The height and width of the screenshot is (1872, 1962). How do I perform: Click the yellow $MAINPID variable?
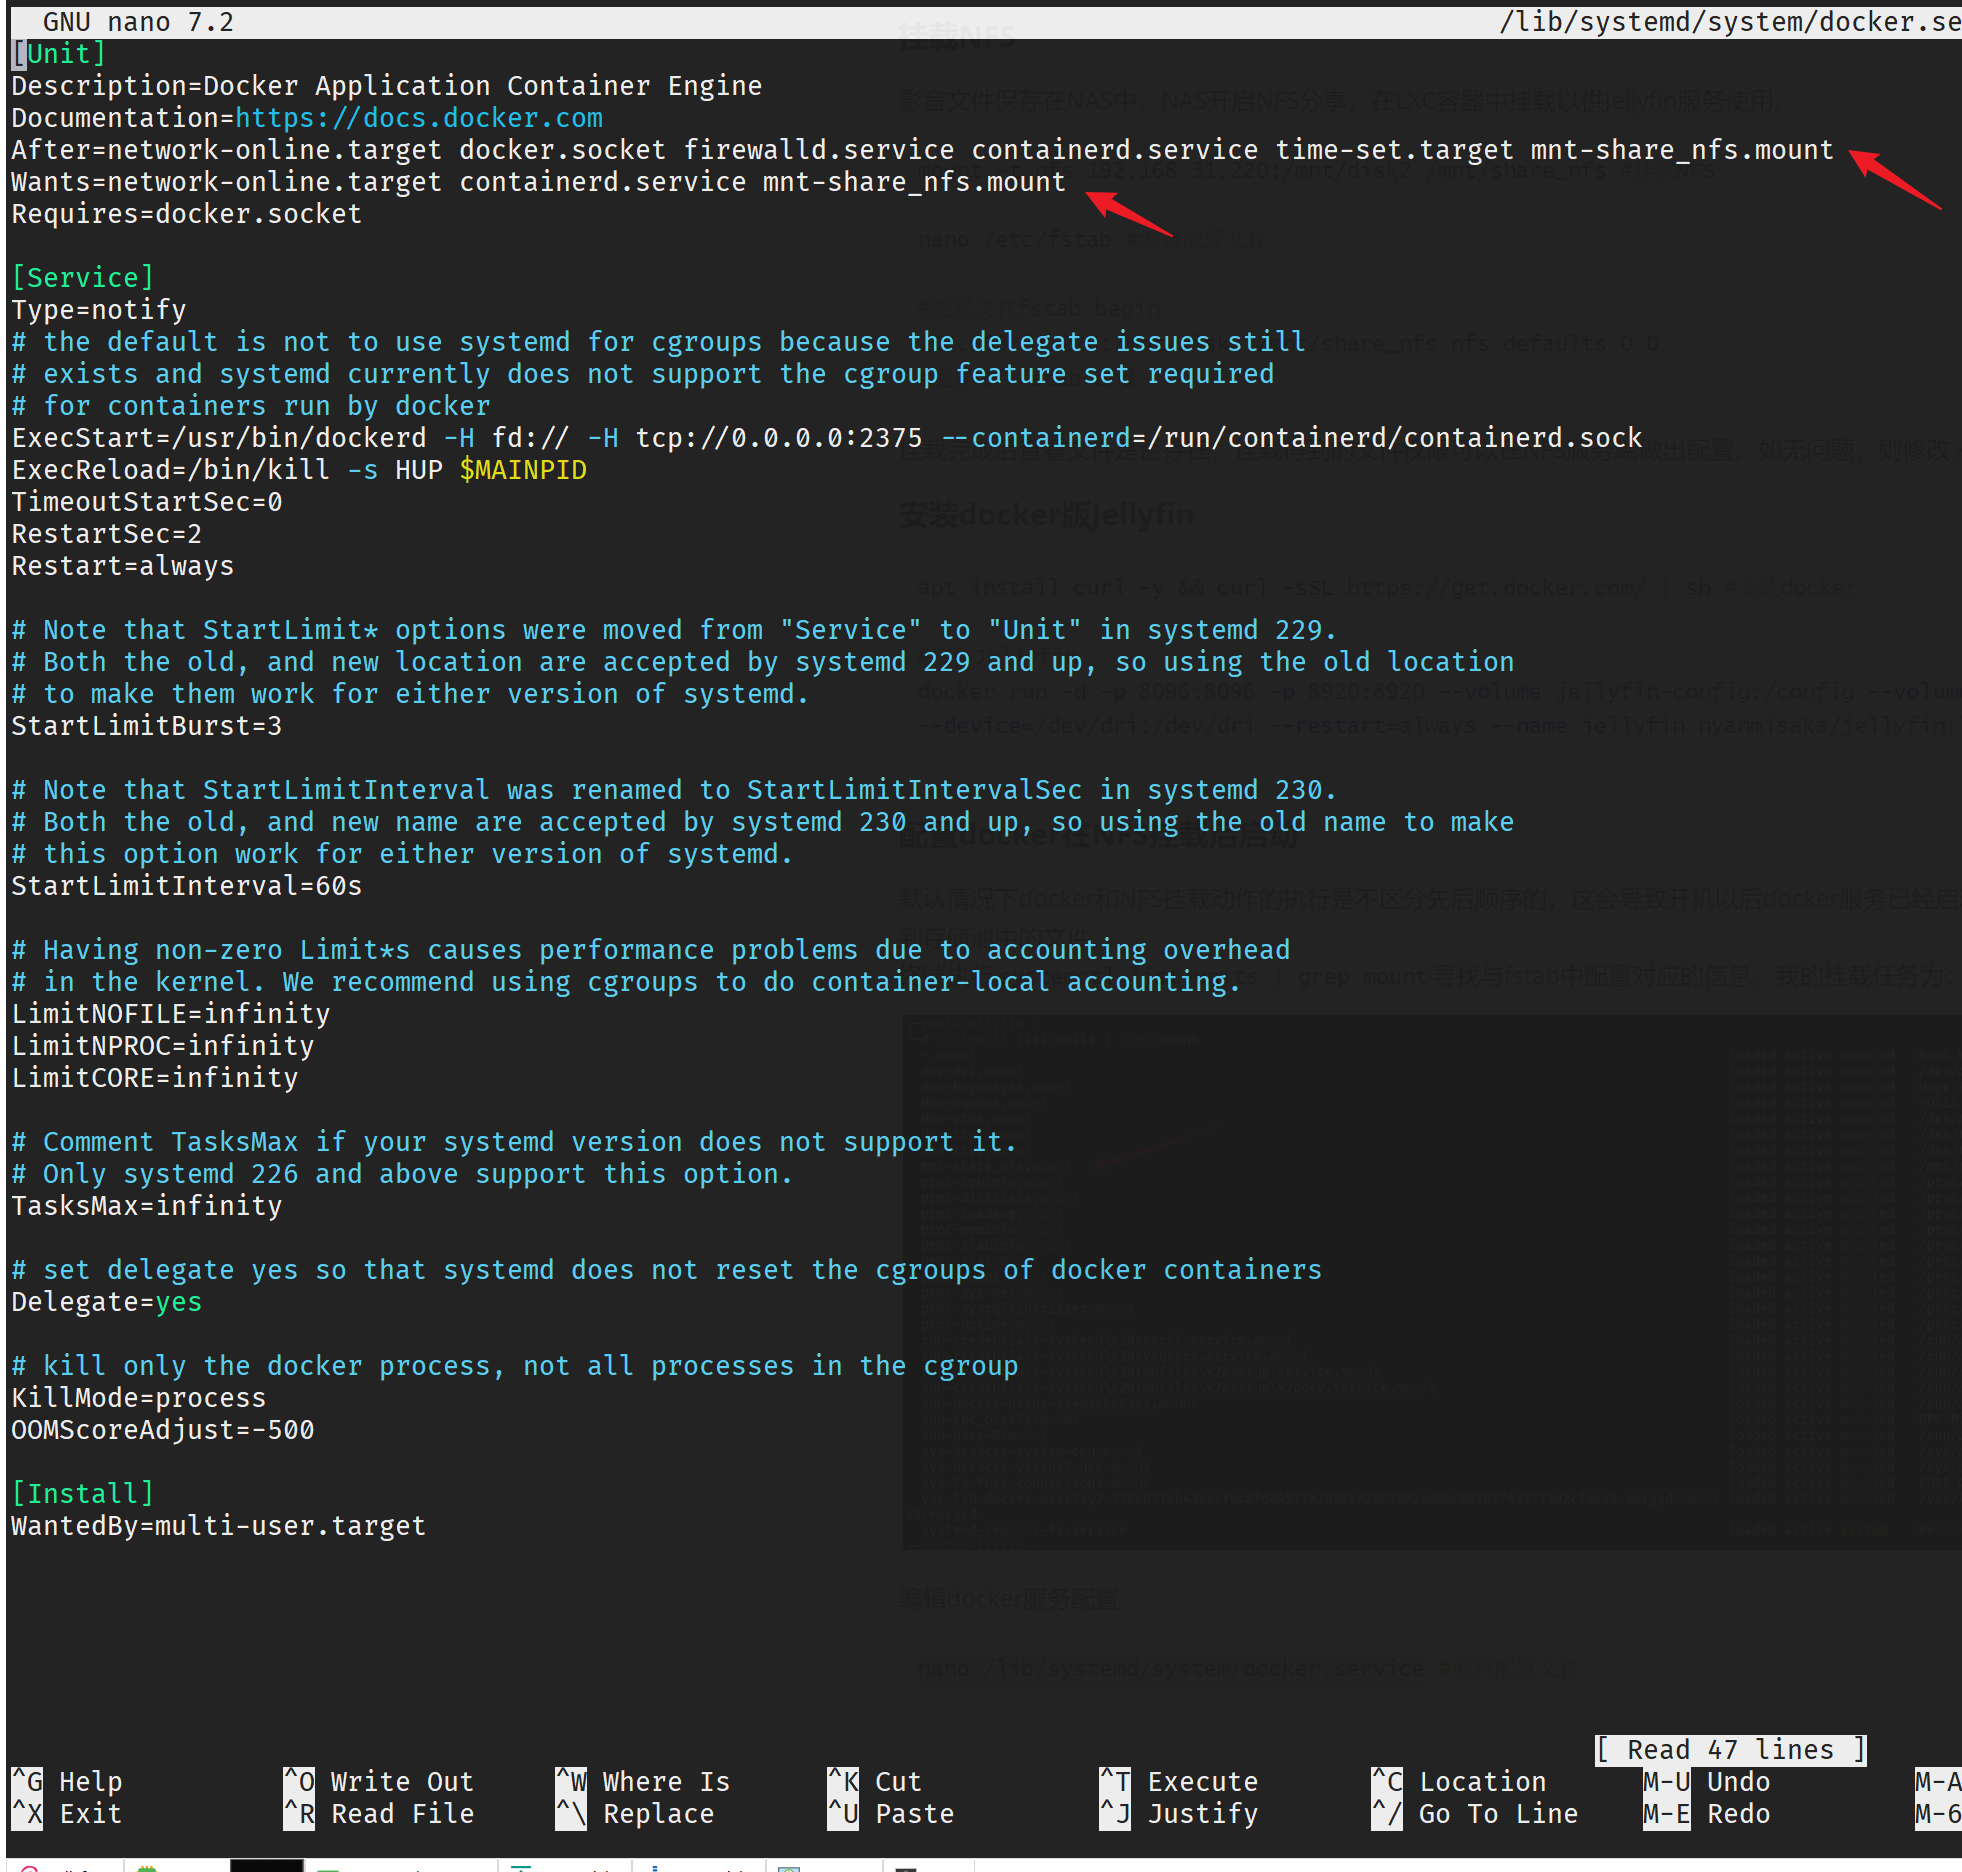point(523,470)
